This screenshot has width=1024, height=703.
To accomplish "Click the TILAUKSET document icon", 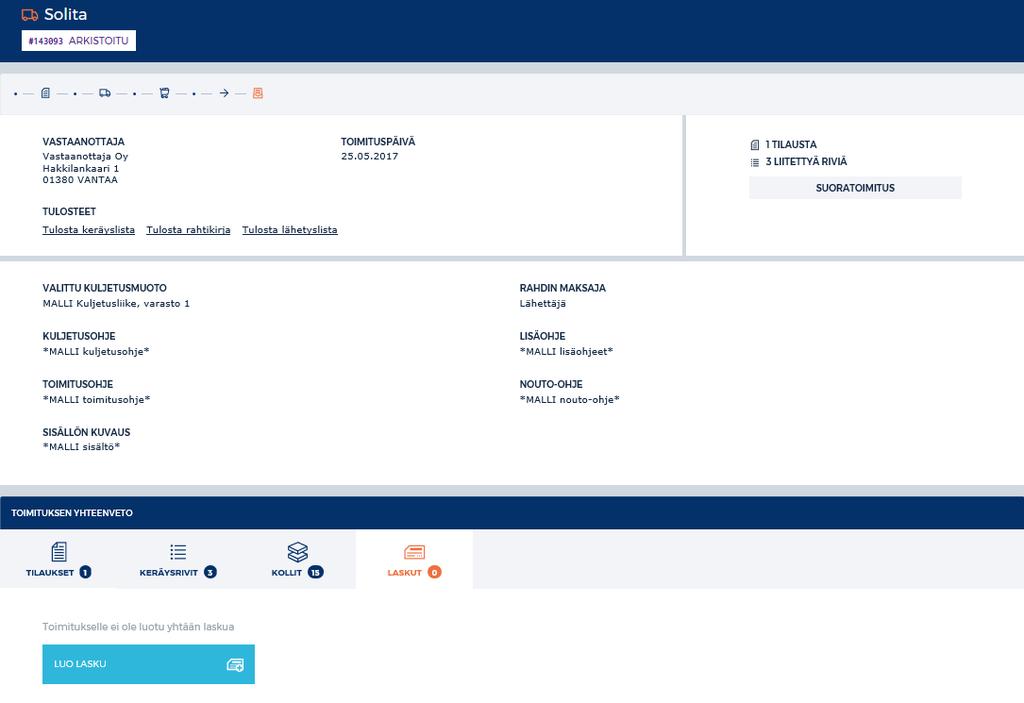I will (59, 551).
